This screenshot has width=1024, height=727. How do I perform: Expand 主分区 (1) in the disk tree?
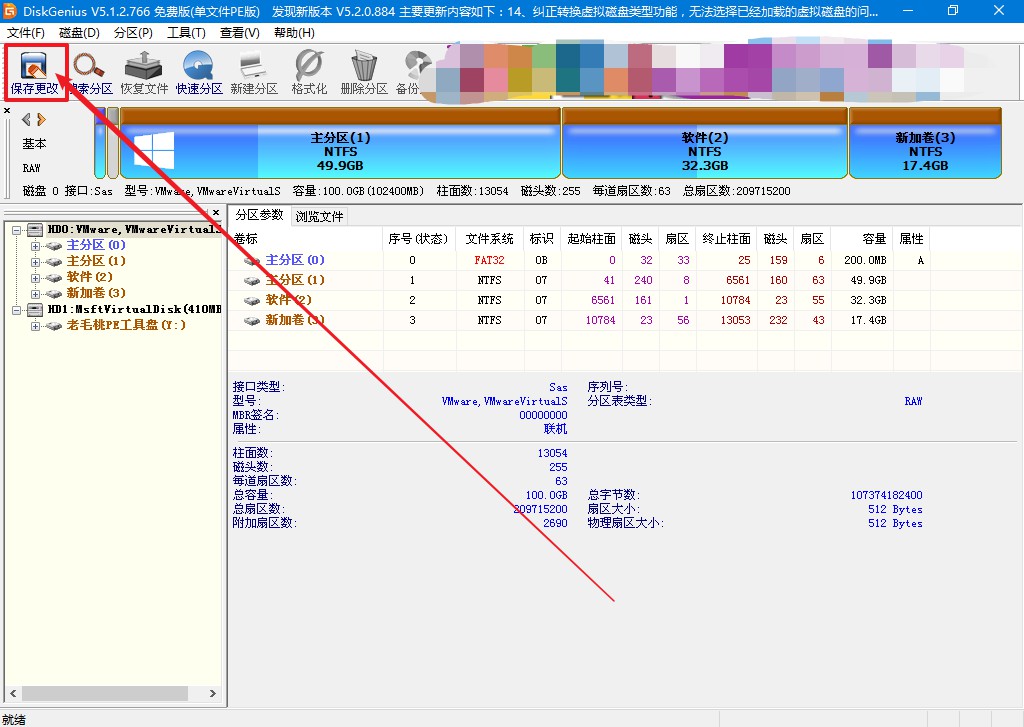point(35,262)
